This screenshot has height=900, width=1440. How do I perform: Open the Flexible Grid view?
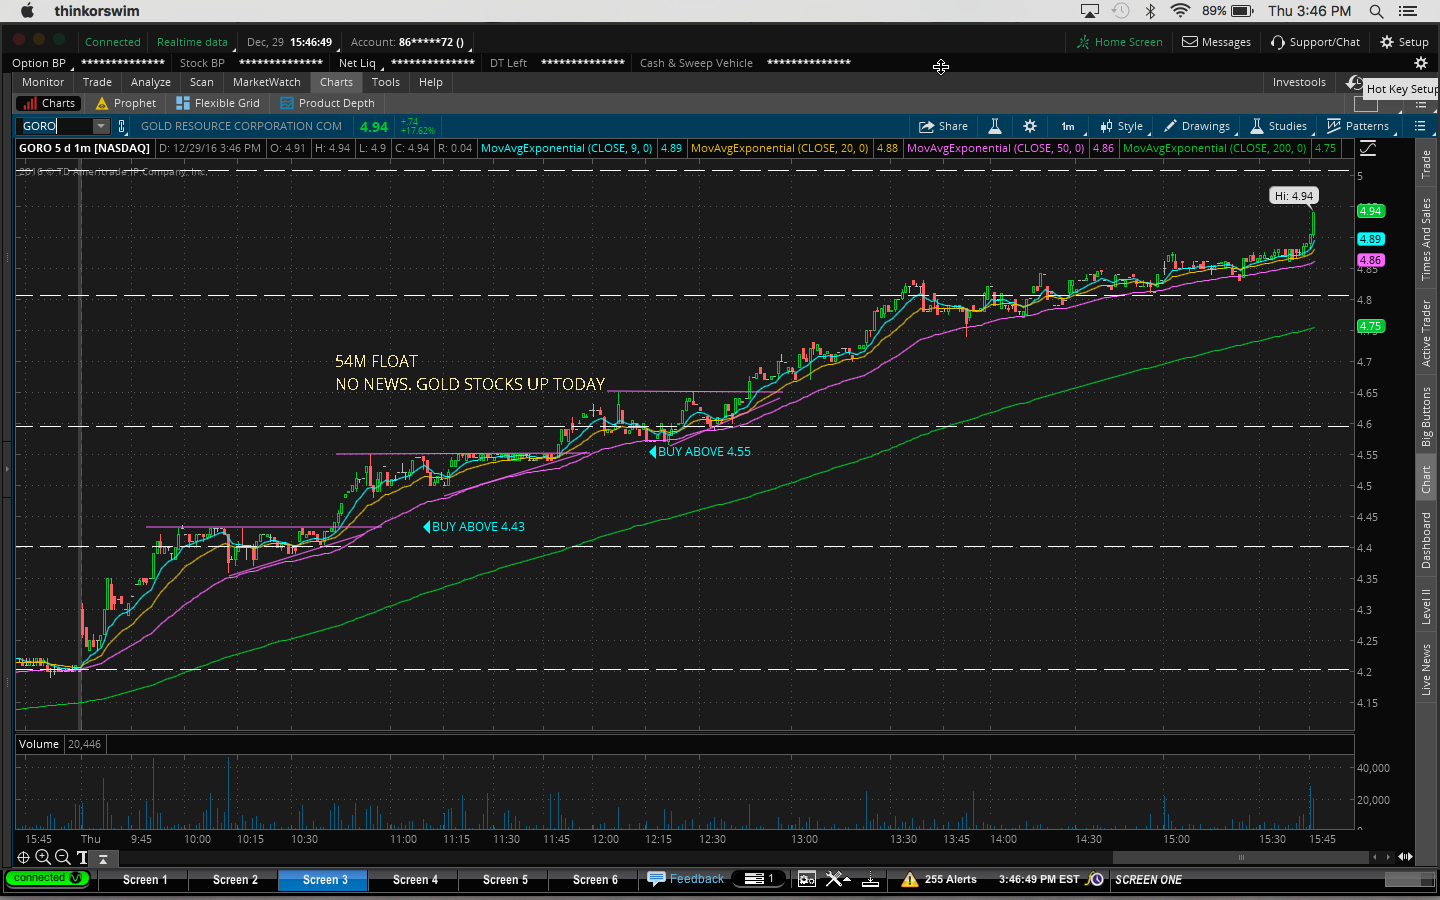coord(218,103)
